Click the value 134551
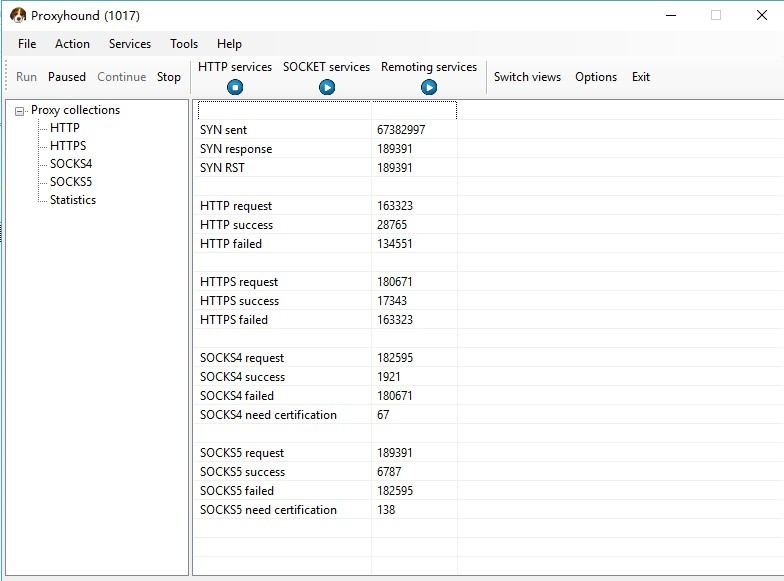This screenshot has width=784, height=581. pos(394,244)
